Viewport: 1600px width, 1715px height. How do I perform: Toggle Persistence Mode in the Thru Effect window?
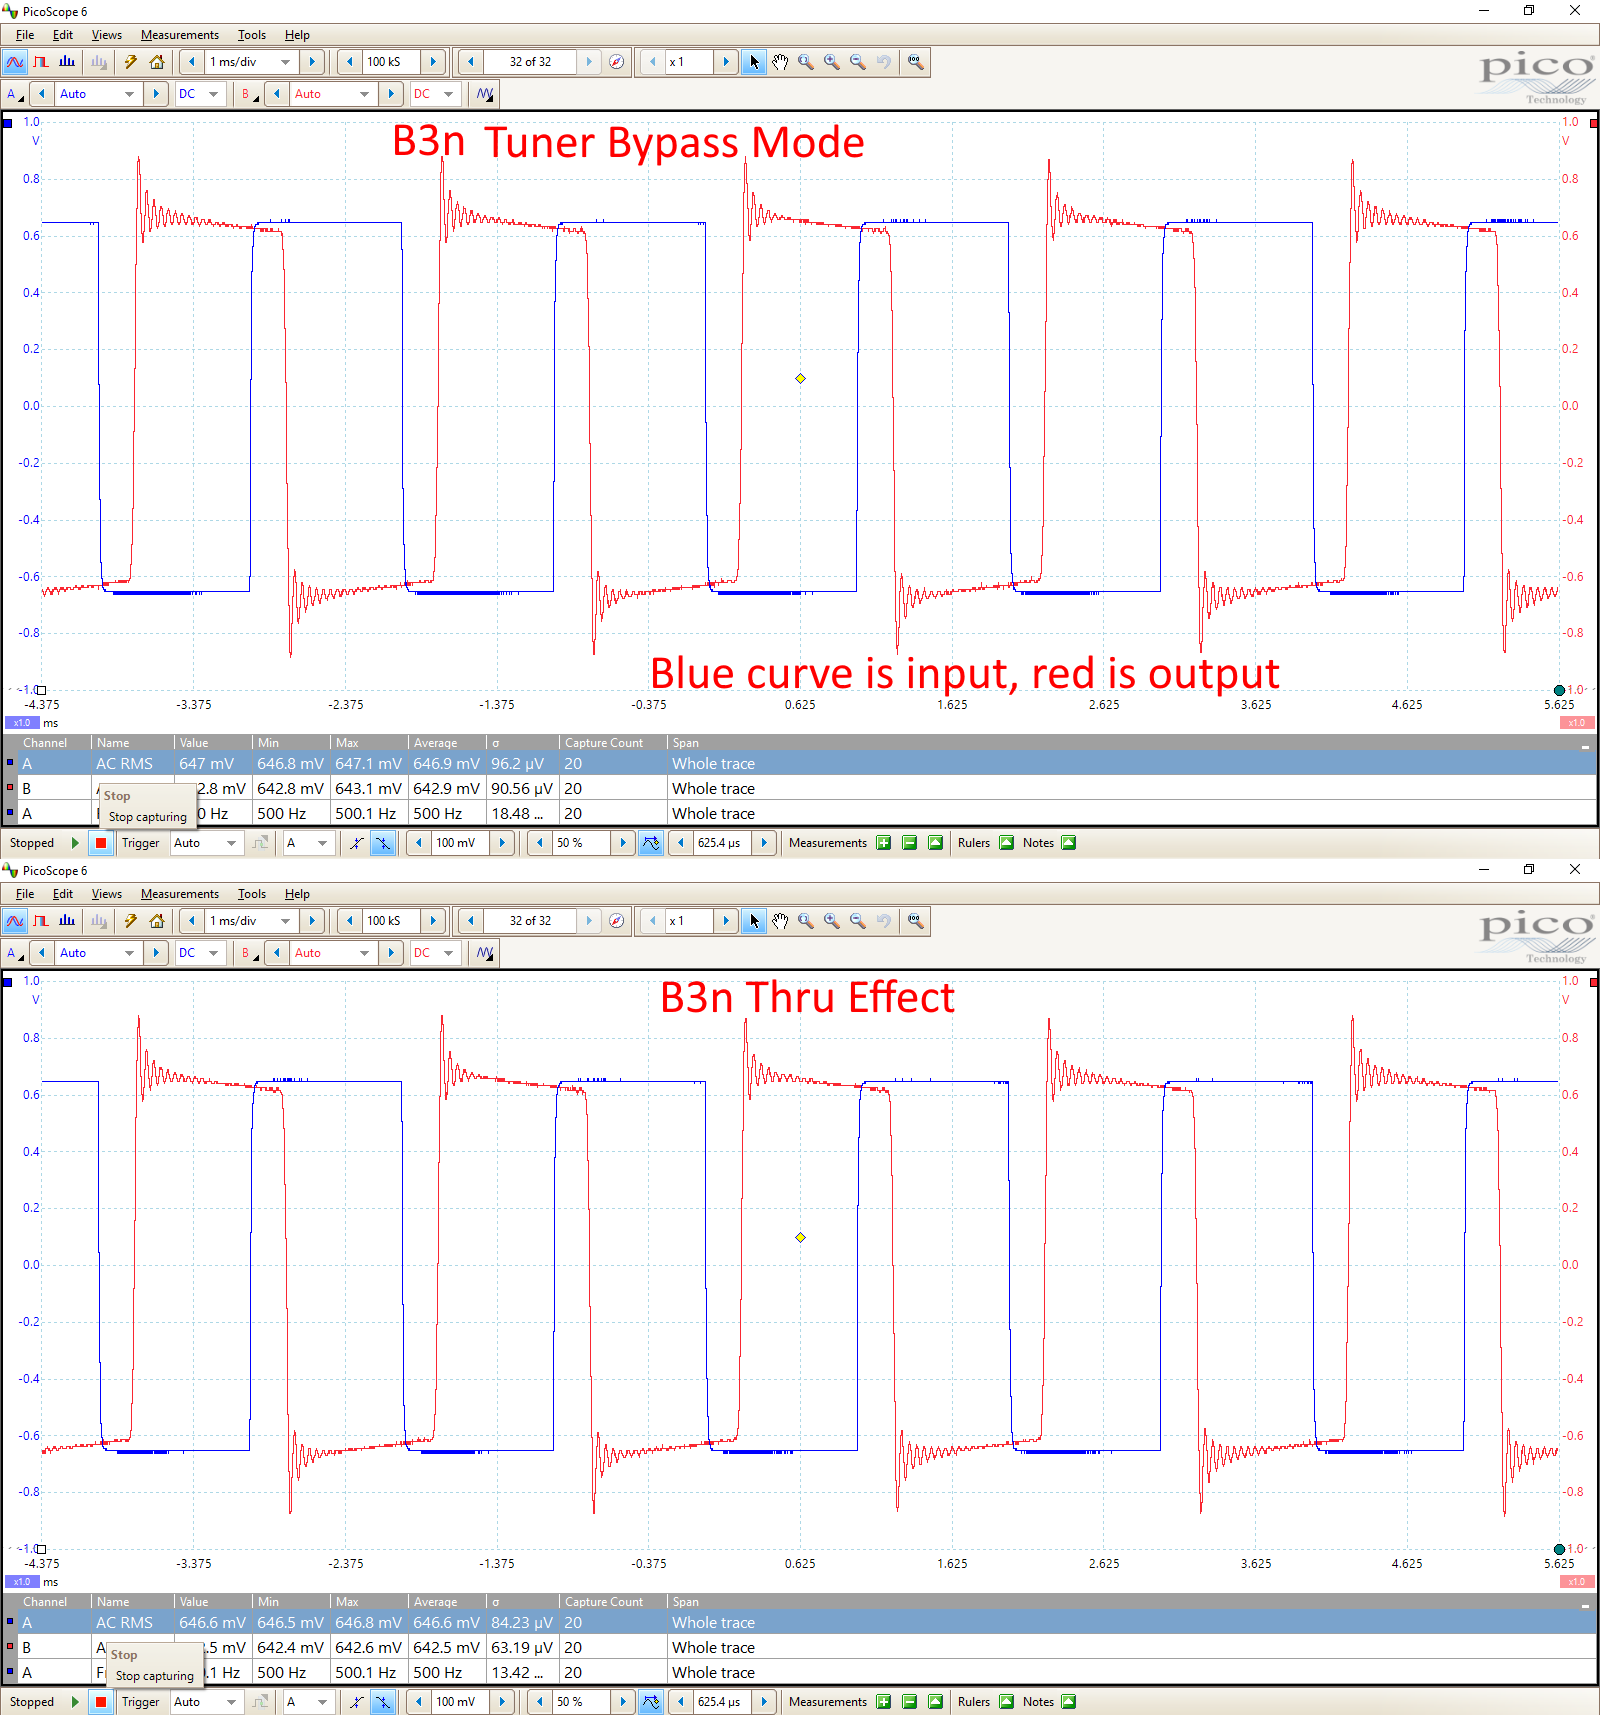[41, 921]
